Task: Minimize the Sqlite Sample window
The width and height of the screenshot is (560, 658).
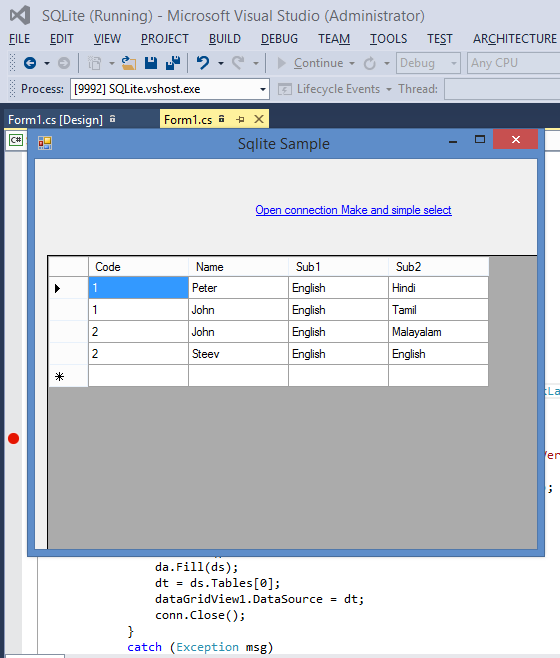Action: (x=453, y=141)
